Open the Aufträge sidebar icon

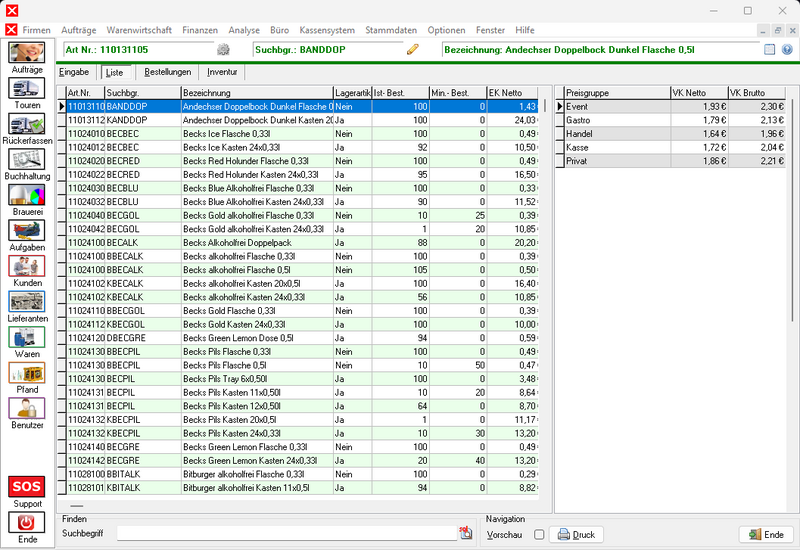[27, 53]
